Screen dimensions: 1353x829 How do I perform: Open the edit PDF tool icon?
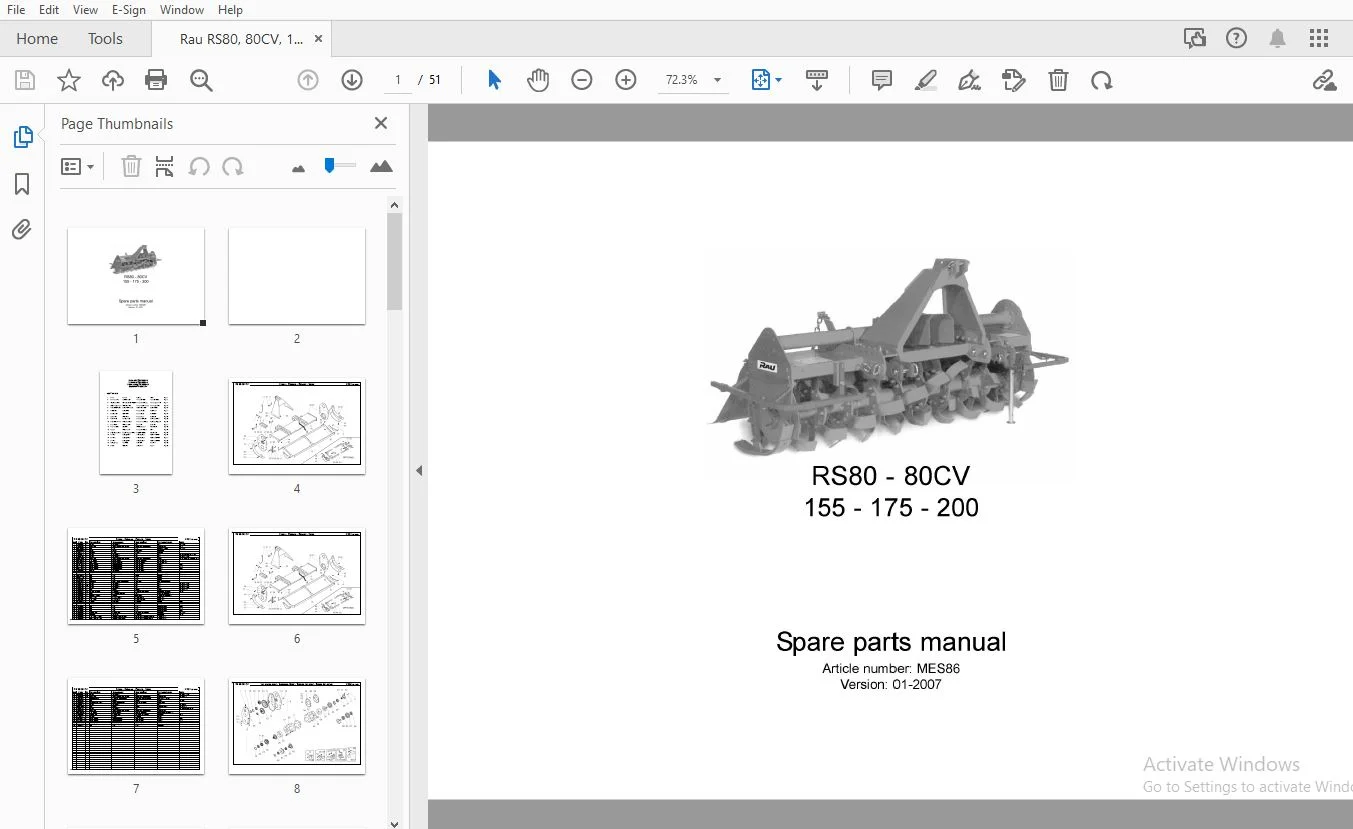click(x=1014, y=80)
